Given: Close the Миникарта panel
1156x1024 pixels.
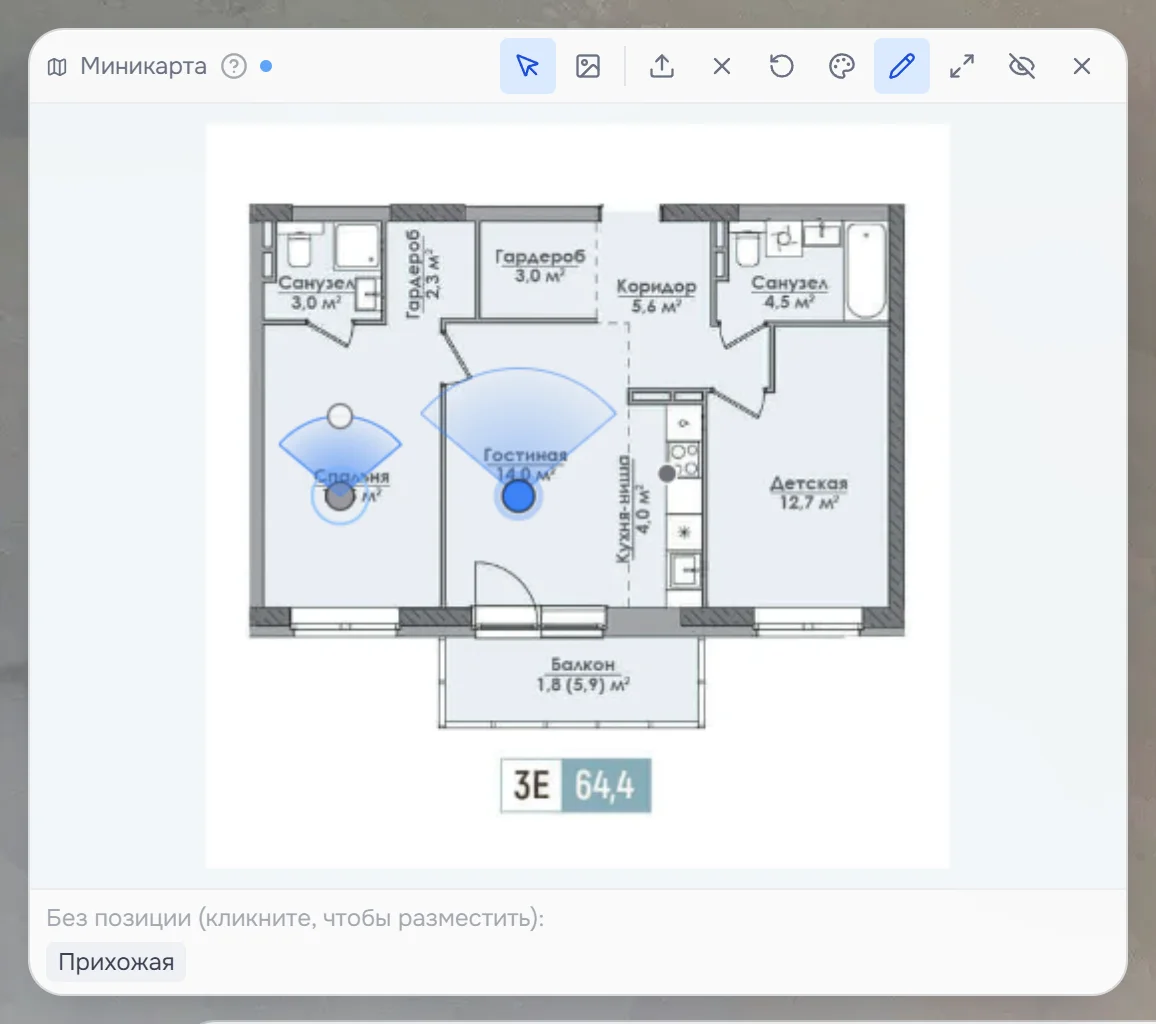Looking at the screenshot, I should point(1082,66).
